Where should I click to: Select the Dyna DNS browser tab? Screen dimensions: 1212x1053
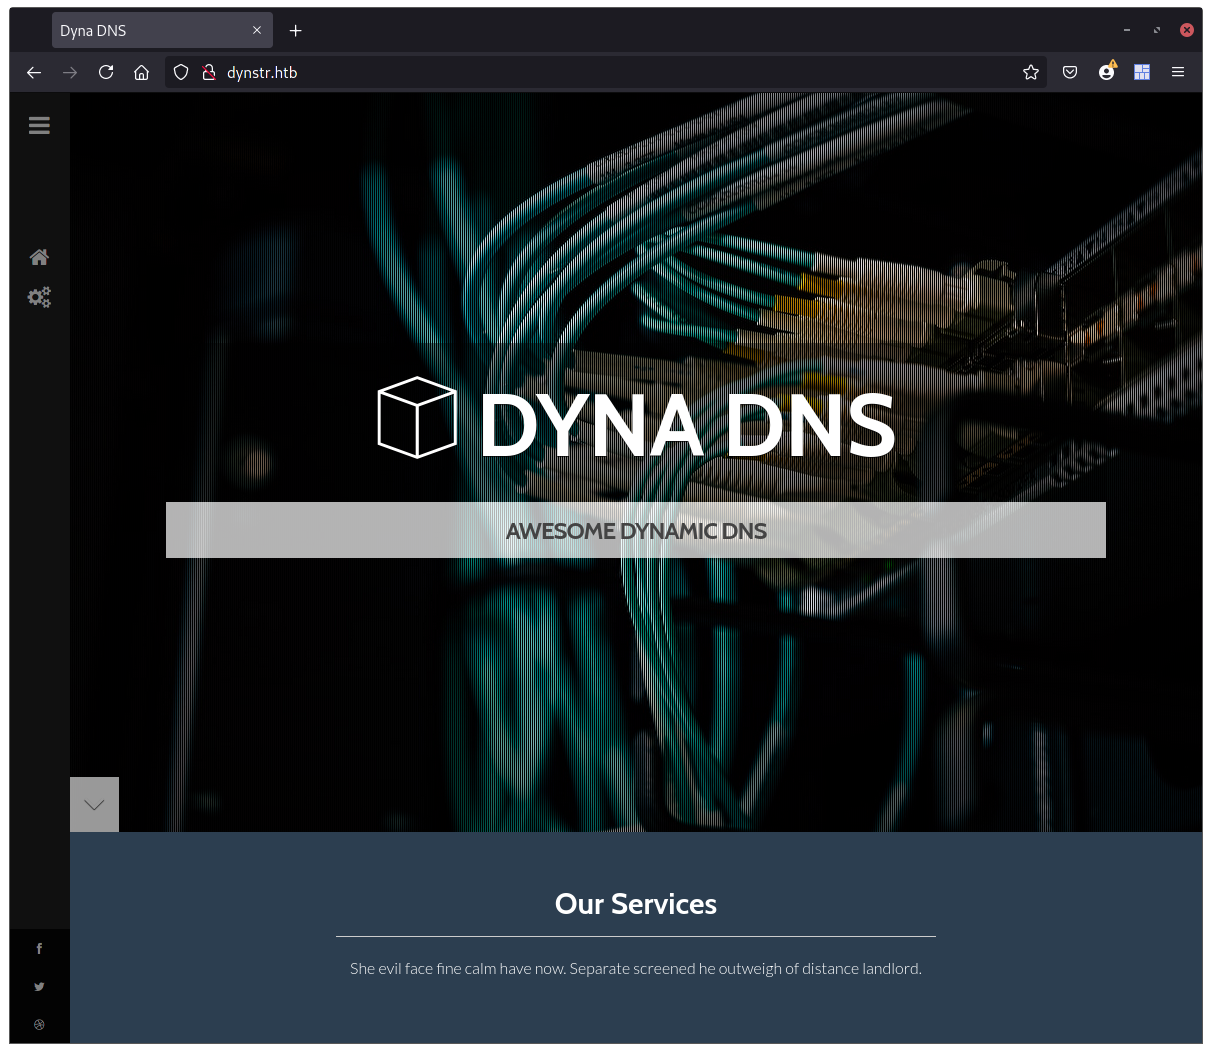(150, 30)
